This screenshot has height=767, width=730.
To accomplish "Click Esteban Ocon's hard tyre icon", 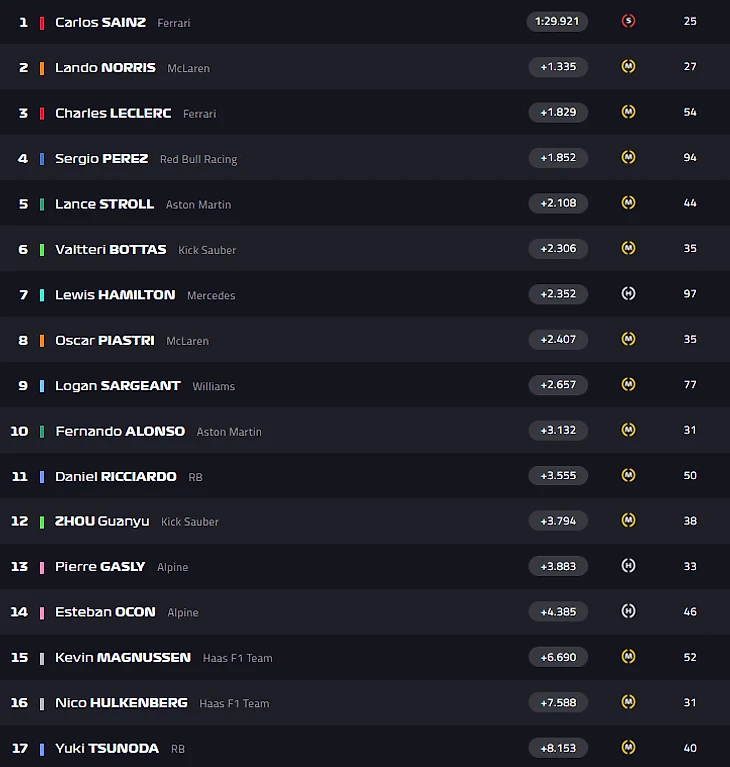I will 628,611.
